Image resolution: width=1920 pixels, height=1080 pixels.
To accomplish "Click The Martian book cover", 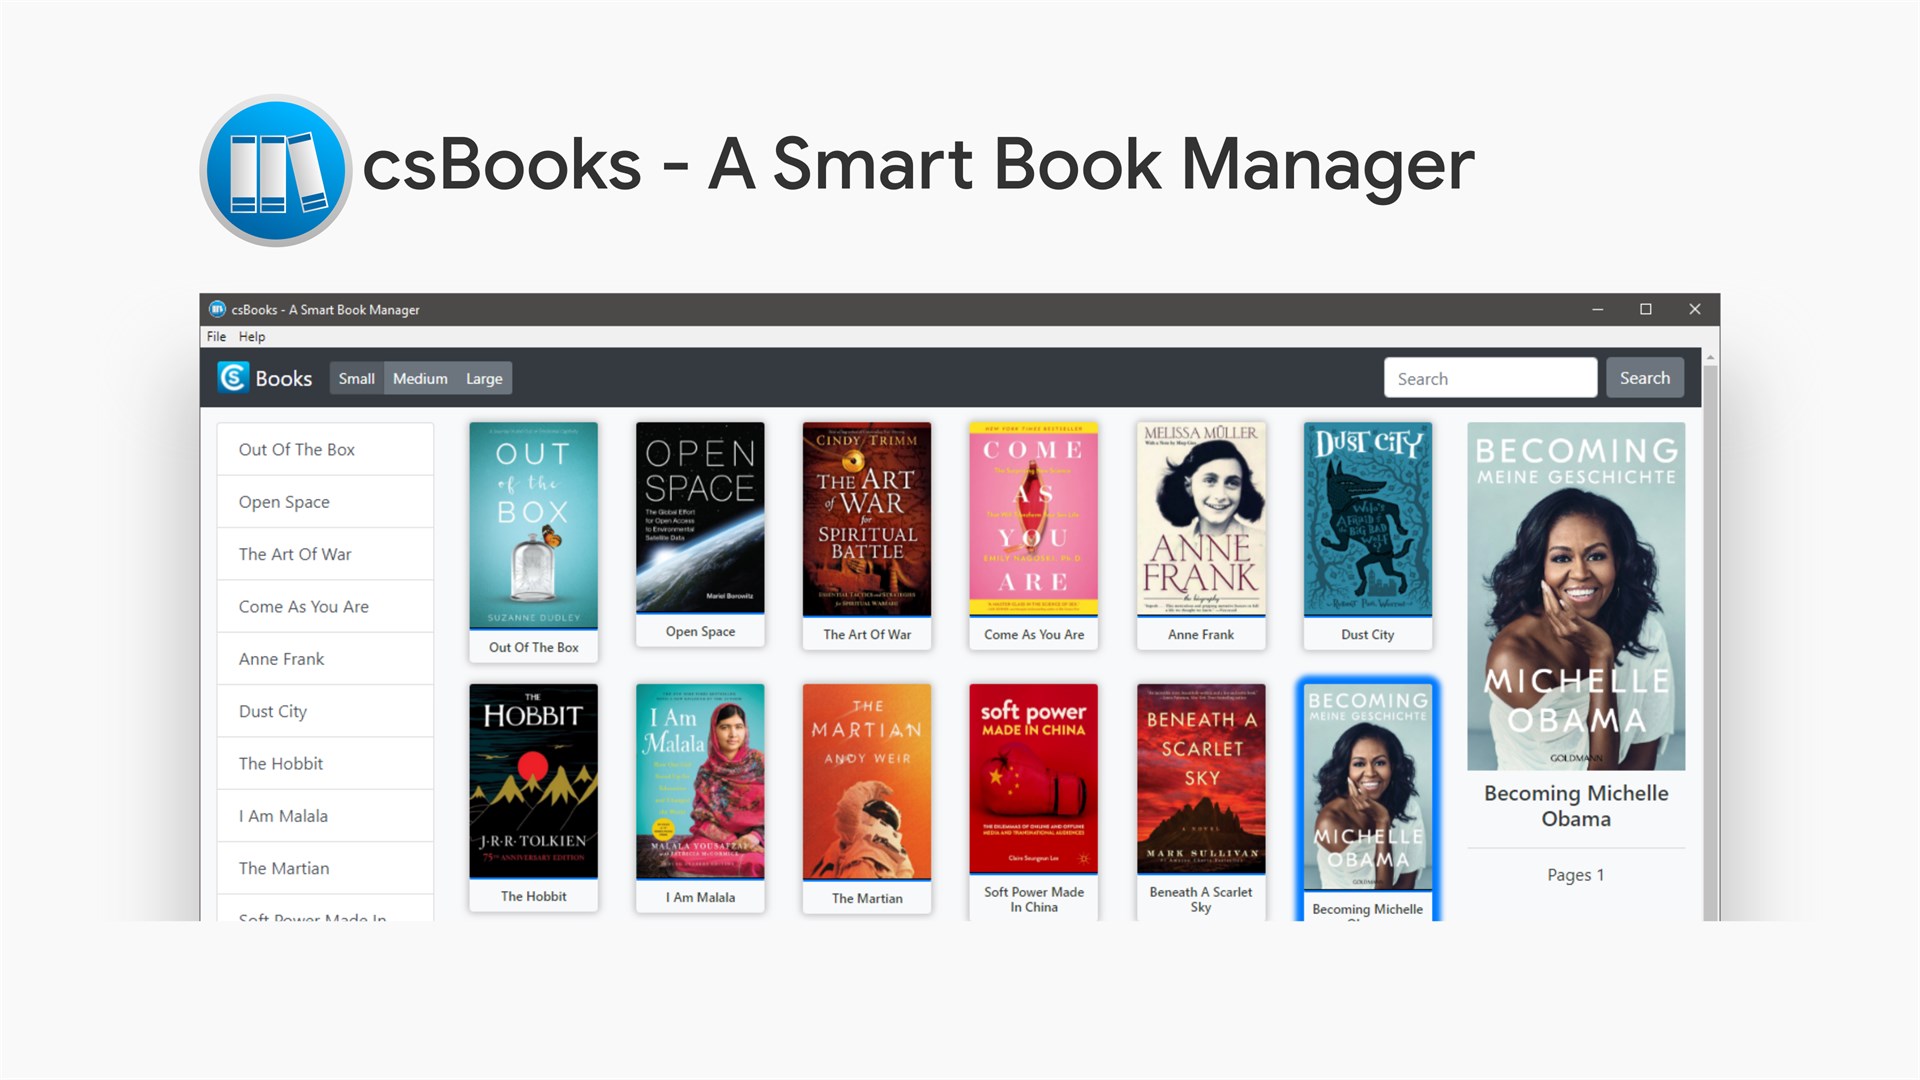I will click(x=867, y=781).
